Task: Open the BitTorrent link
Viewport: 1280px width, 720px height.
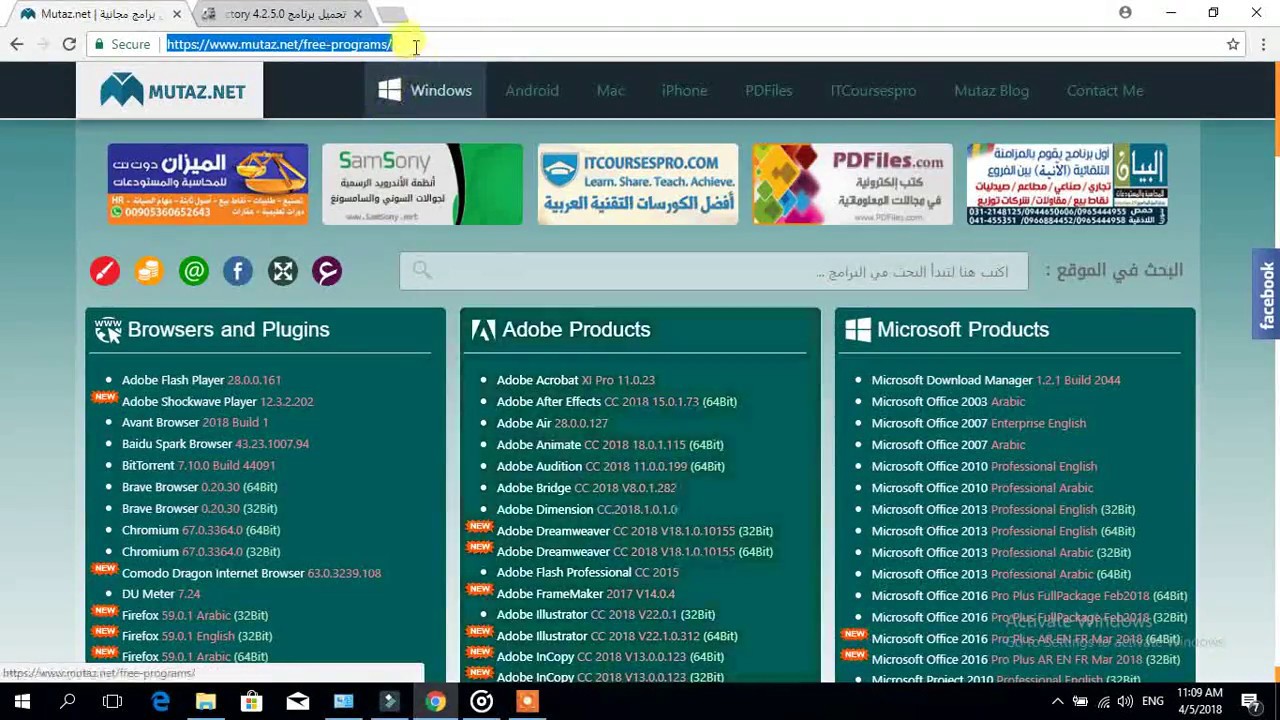Action: 198,465
